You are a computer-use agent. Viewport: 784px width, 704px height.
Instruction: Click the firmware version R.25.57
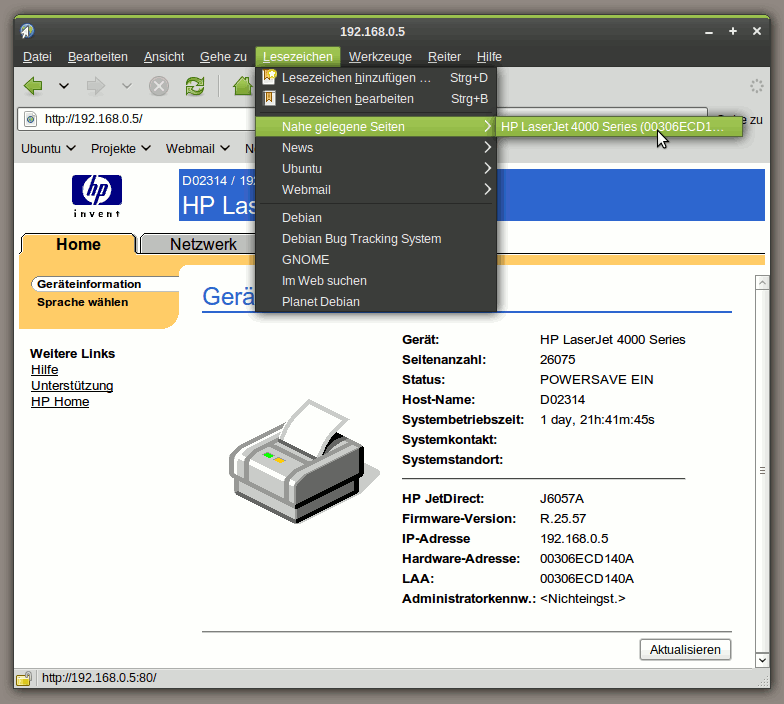pos(562,518)
